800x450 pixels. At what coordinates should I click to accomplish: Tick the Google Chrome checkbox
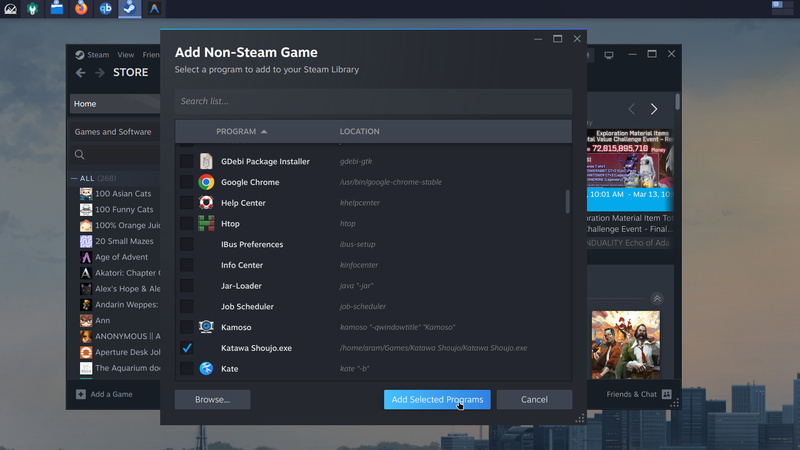coord(187,182)
